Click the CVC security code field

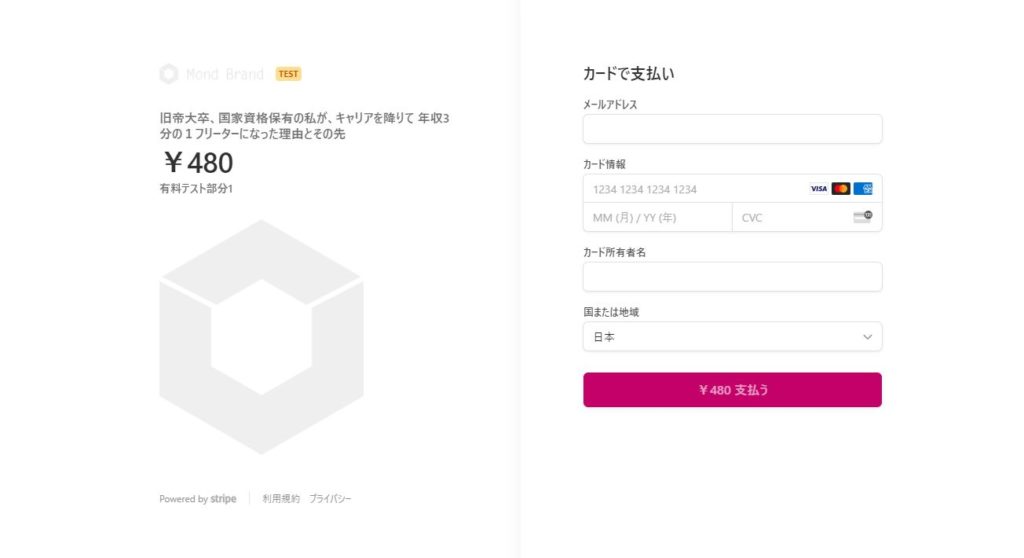pyautogui.click(x=807, y=217)
